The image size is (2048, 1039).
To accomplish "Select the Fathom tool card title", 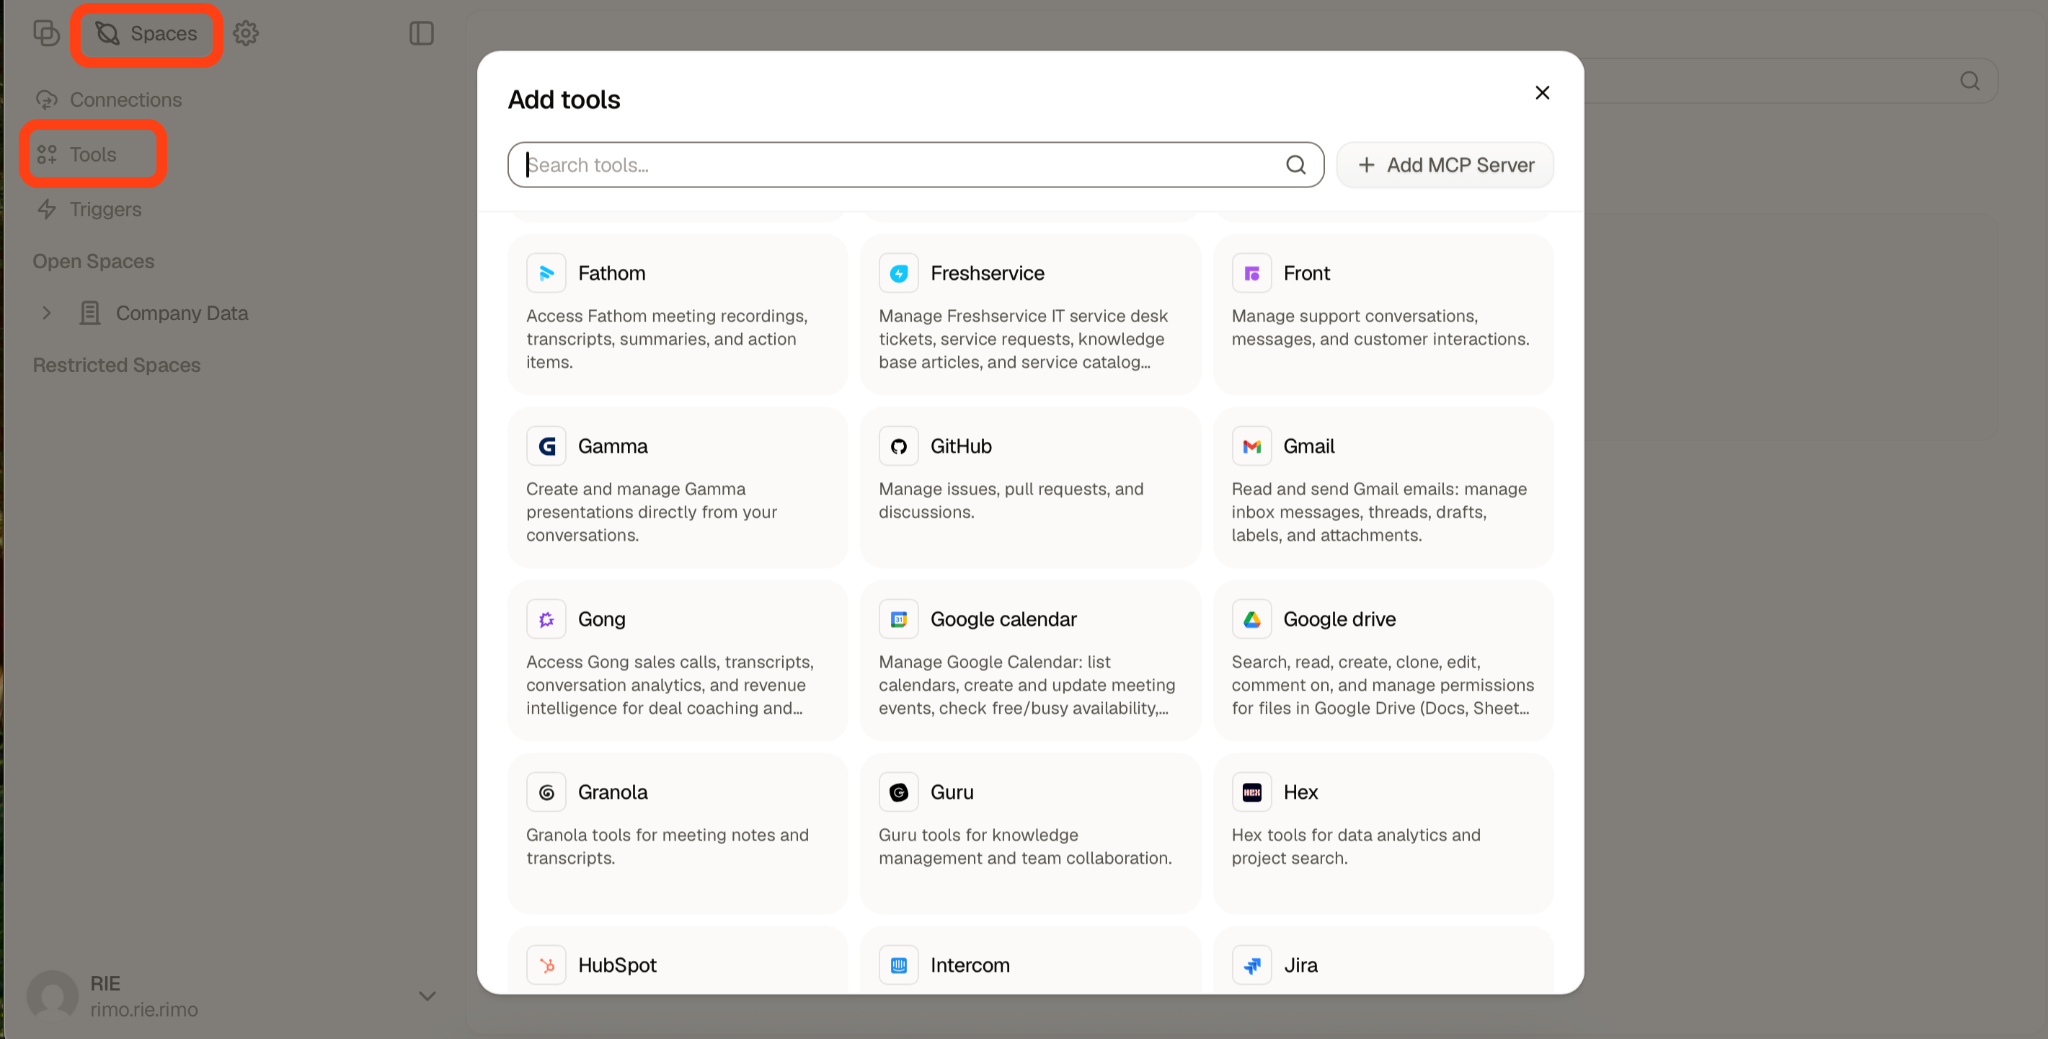I will coord(612,273).
